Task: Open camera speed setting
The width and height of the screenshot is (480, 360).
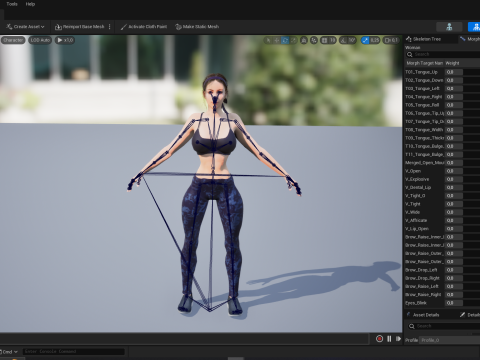Action: pos(391,40)
